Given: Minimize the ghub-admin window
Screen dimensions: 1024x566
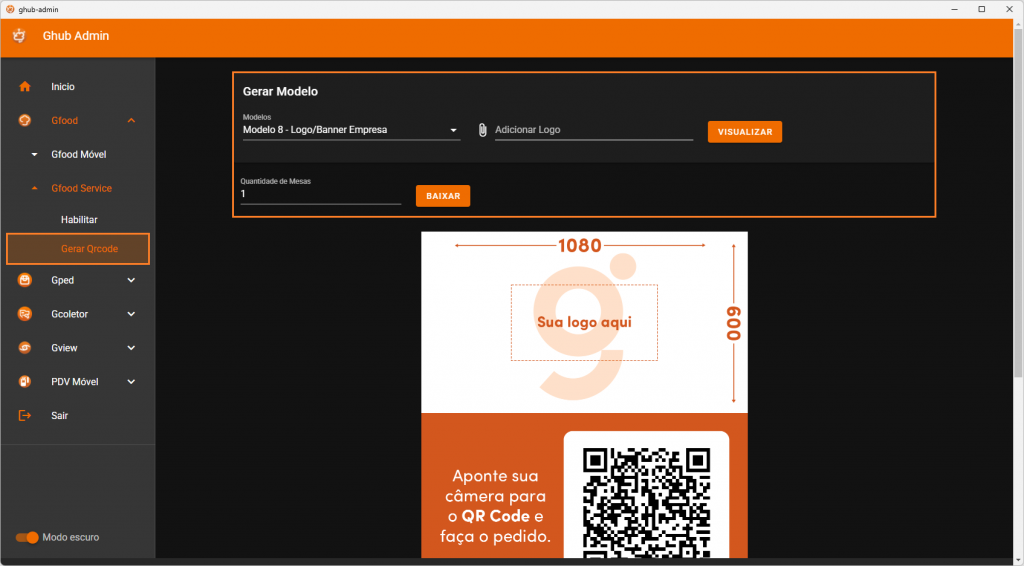Looking at the screenshot, I should coord(955,9).
